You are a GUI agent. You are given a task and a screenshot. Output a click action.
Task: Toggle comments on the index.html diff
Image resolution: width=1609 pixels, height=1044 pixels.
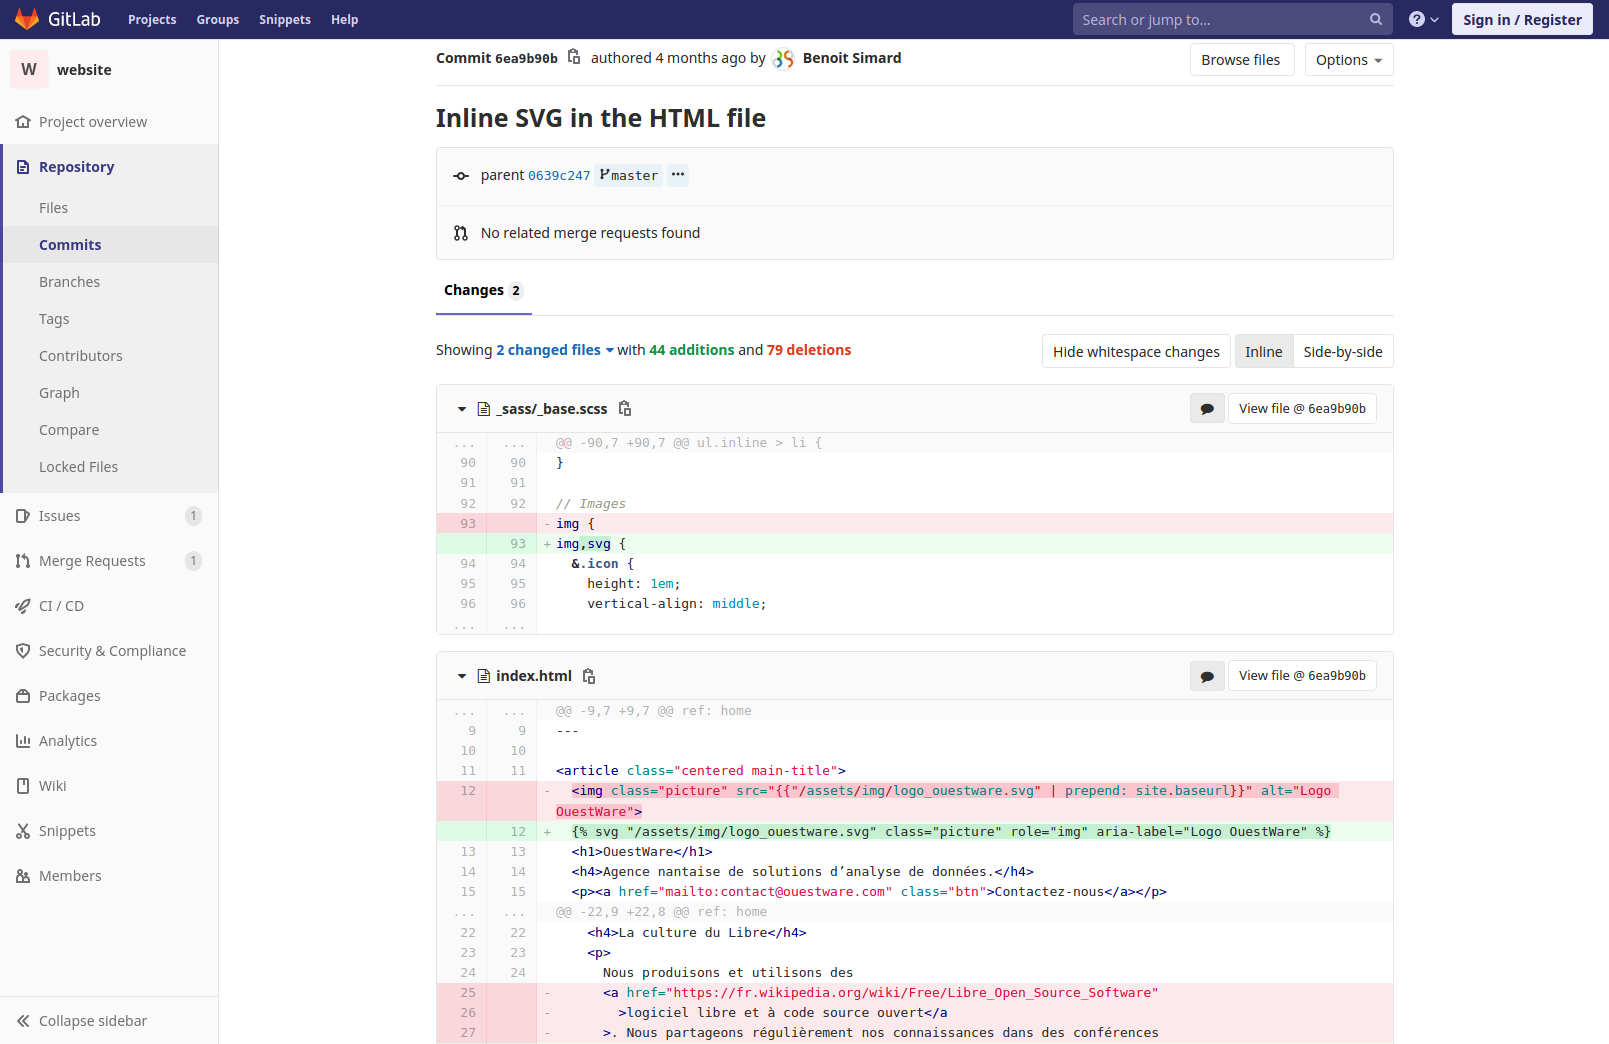(1207, 676)
